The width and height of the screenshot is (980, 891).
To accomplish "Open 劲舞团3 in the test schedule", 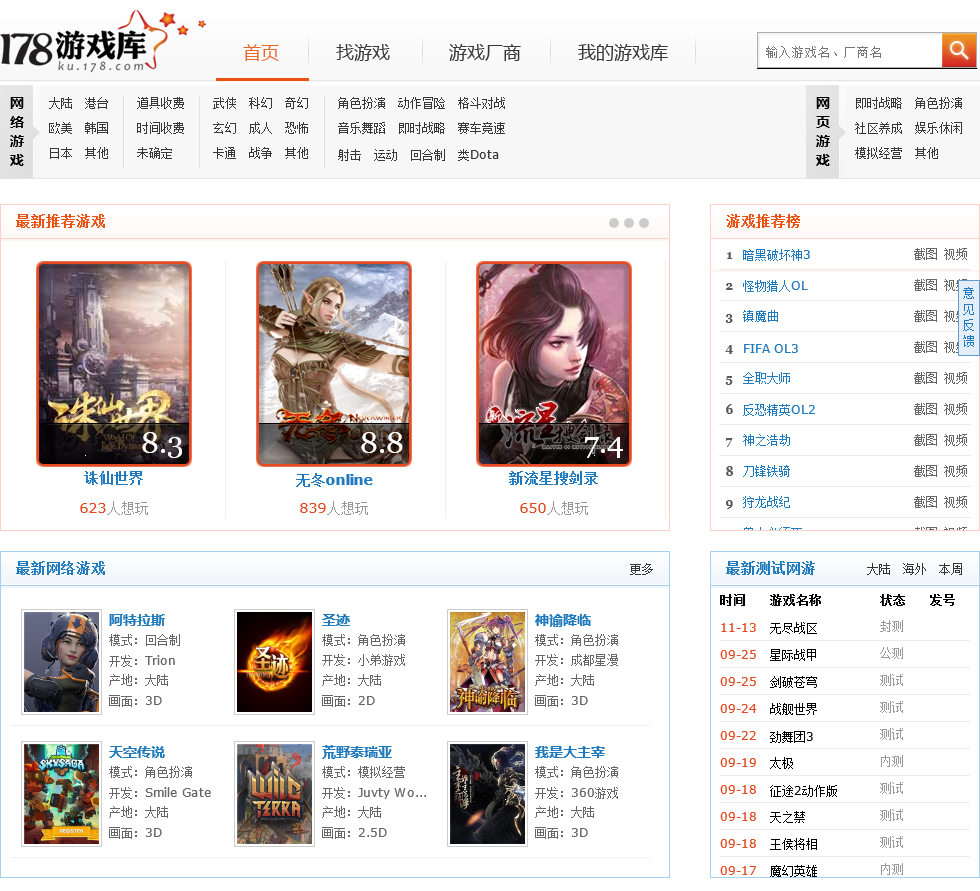I will point(791,736).
